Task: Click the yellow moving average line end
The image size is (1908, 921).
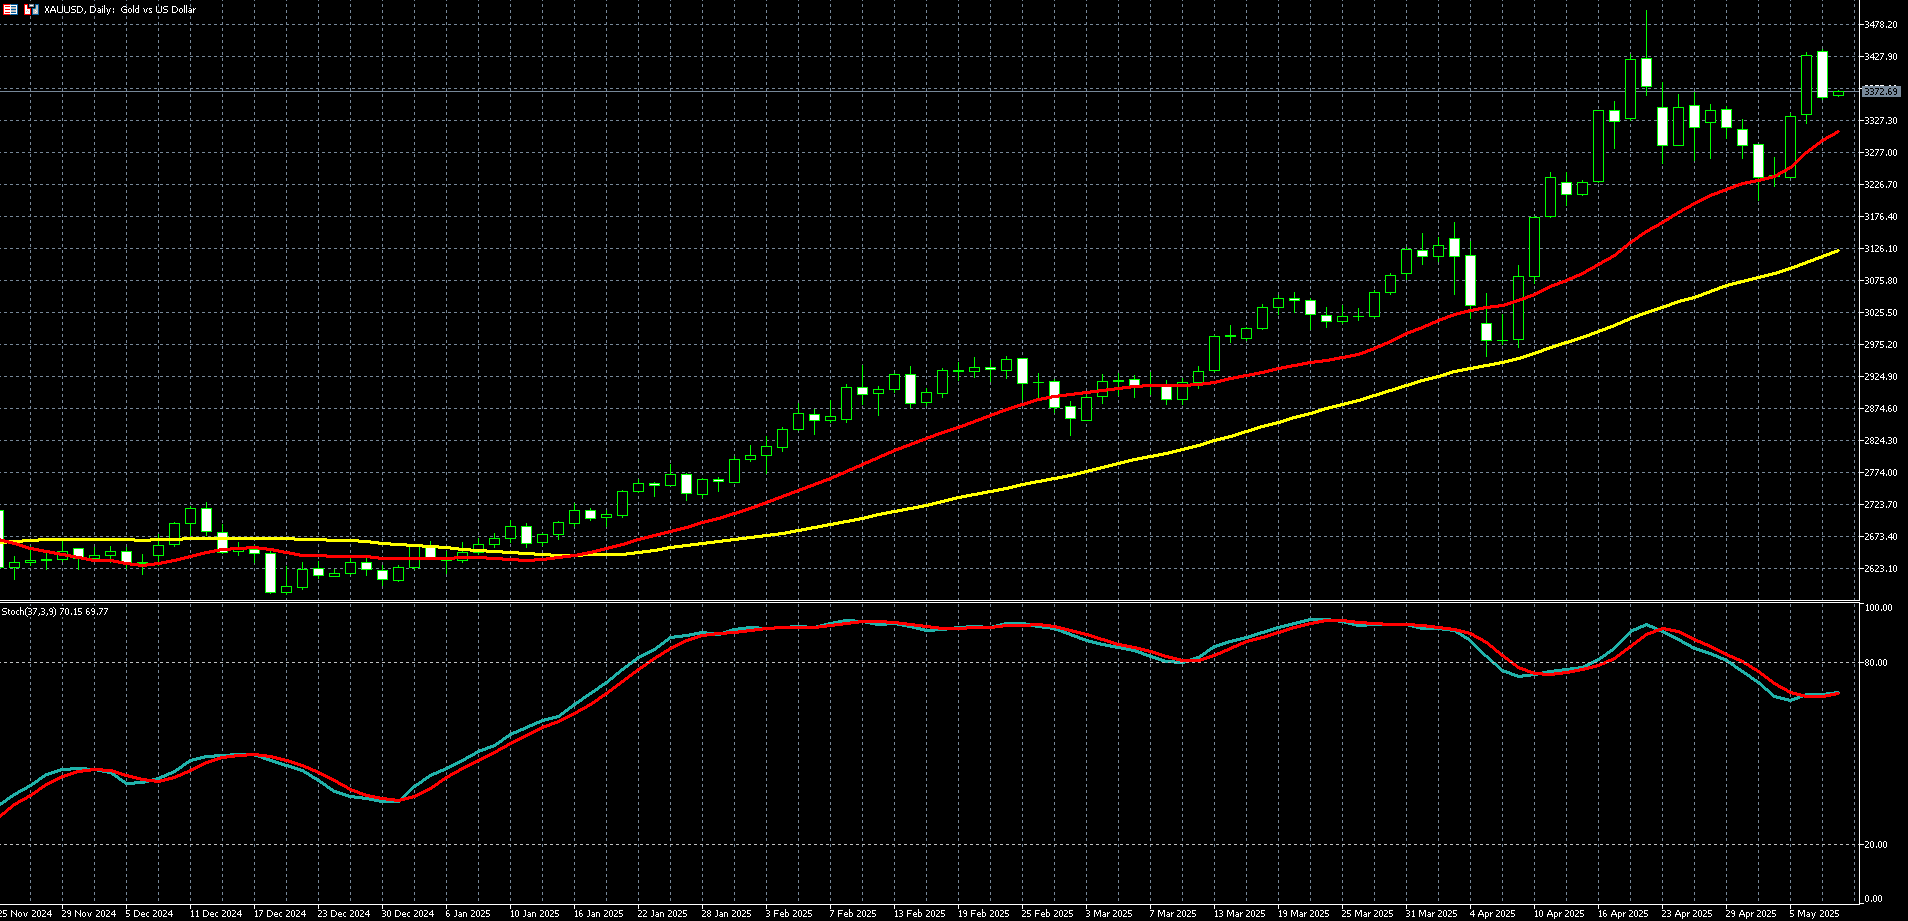Action: (x=1837, y=251)
